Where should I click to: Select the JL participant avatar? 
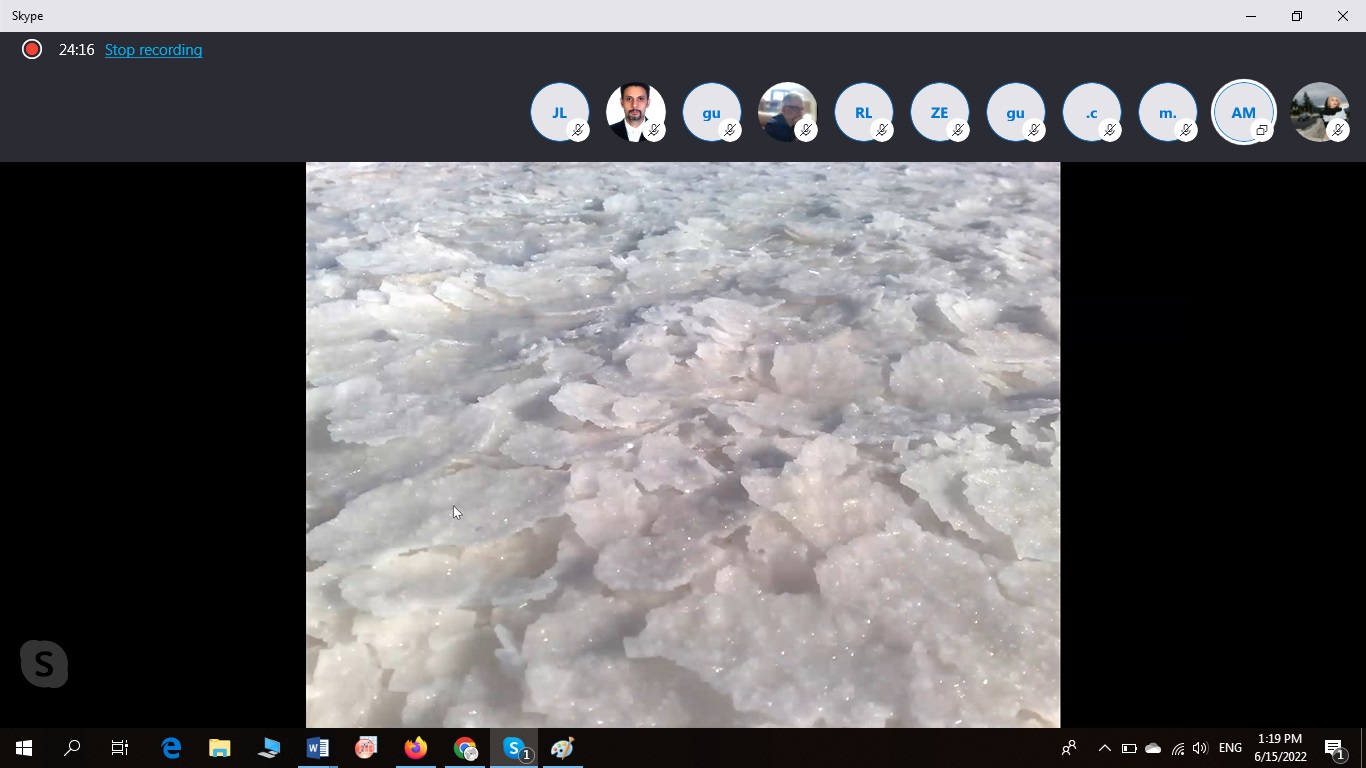(x=560, y=113)
